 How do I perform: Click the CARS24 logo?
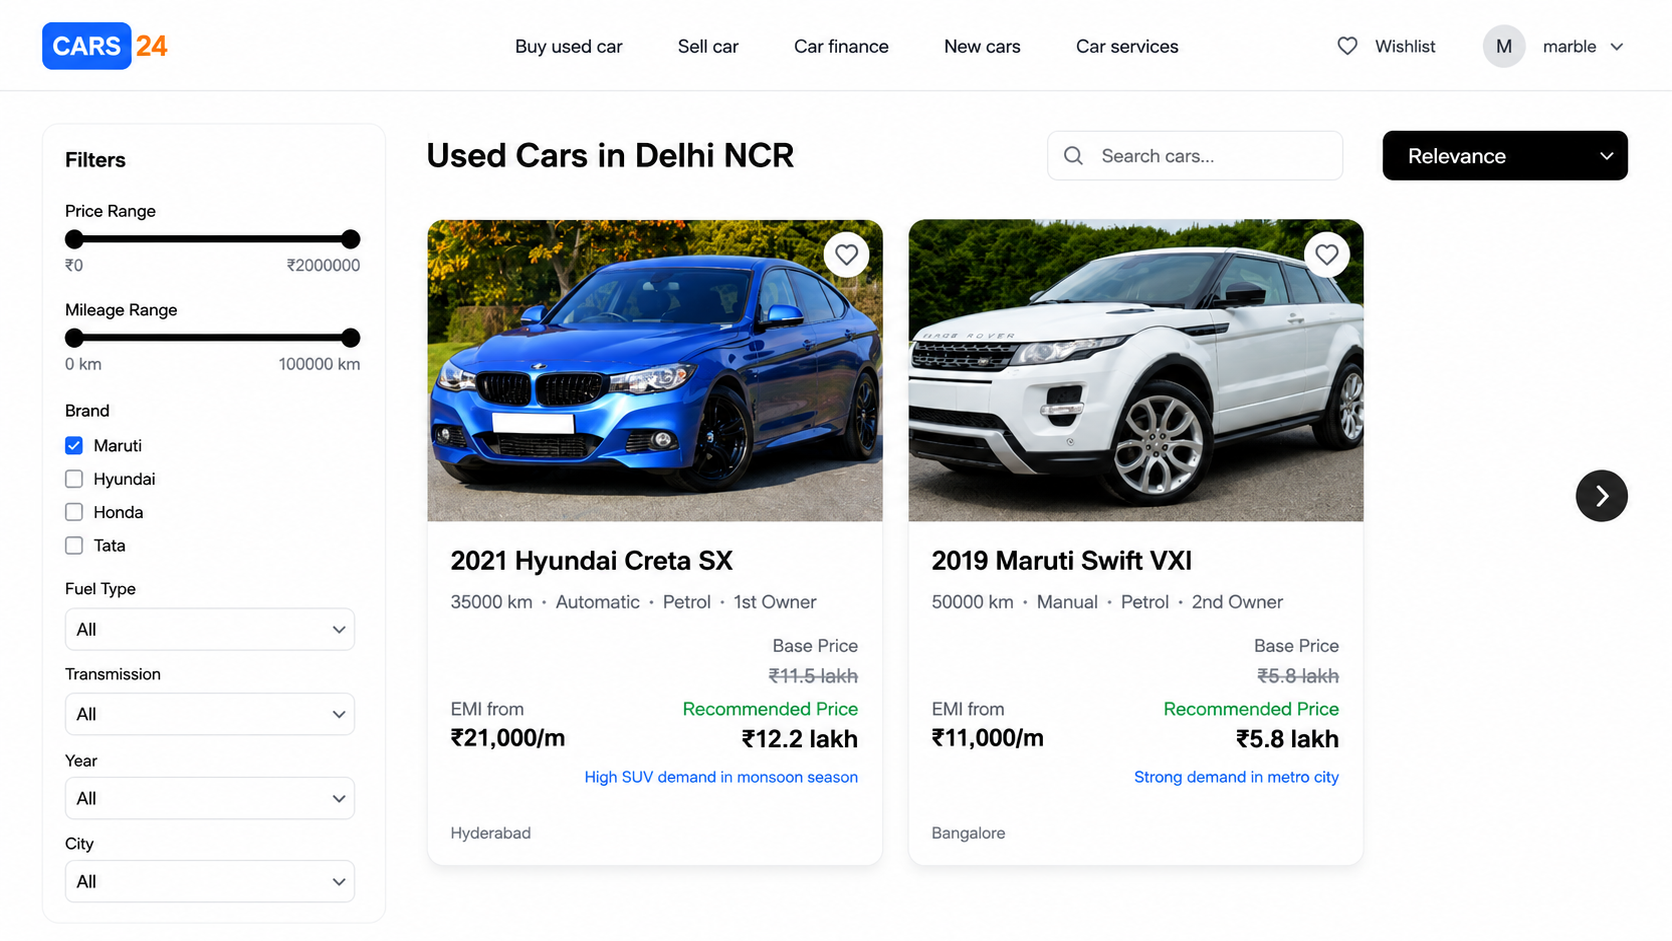tap(105, 46)
